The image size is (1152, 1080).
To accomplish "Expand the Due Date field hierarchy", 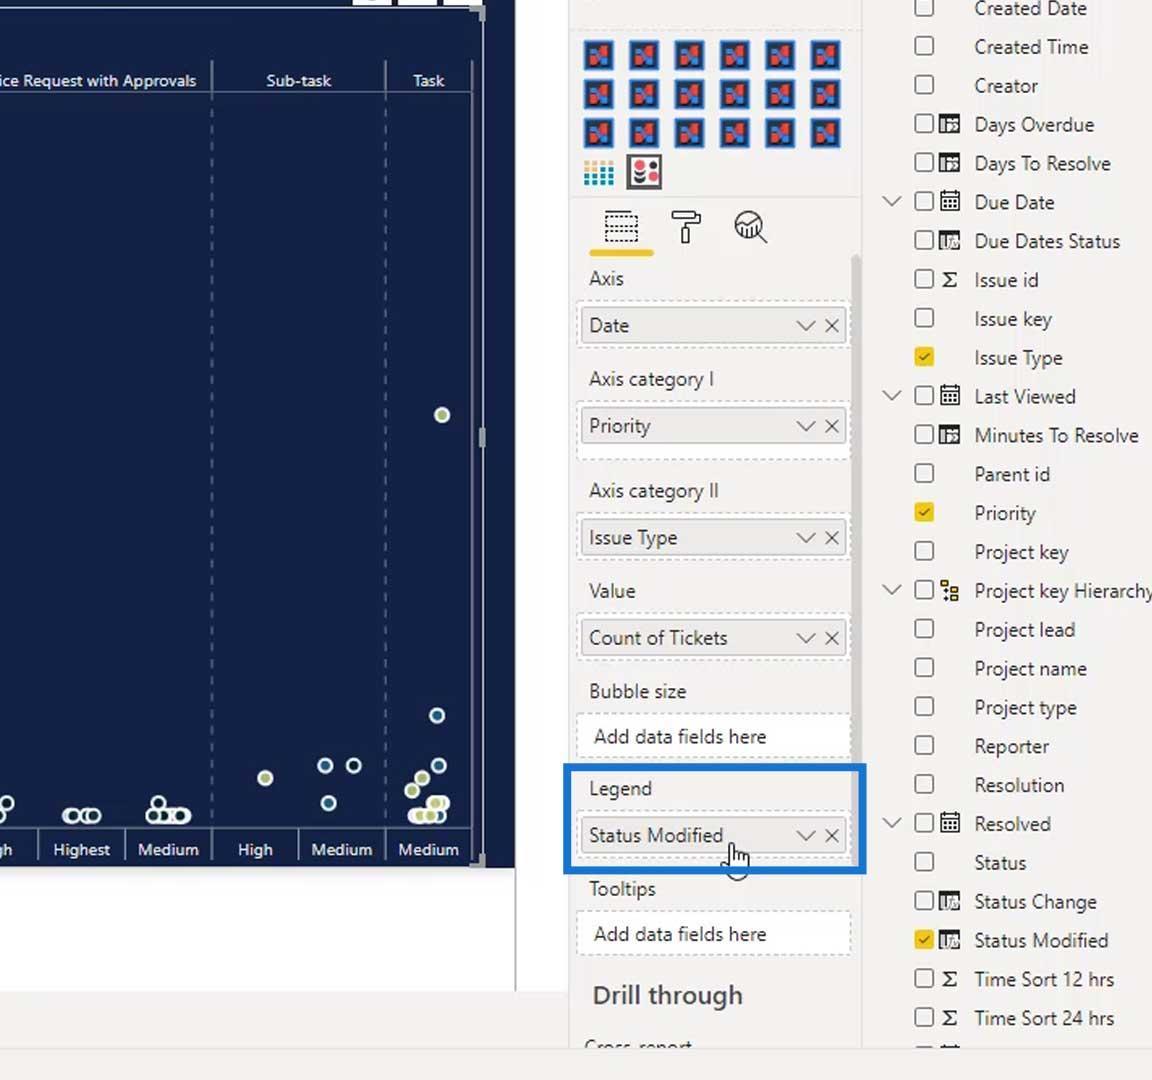I will pos(891,201).
